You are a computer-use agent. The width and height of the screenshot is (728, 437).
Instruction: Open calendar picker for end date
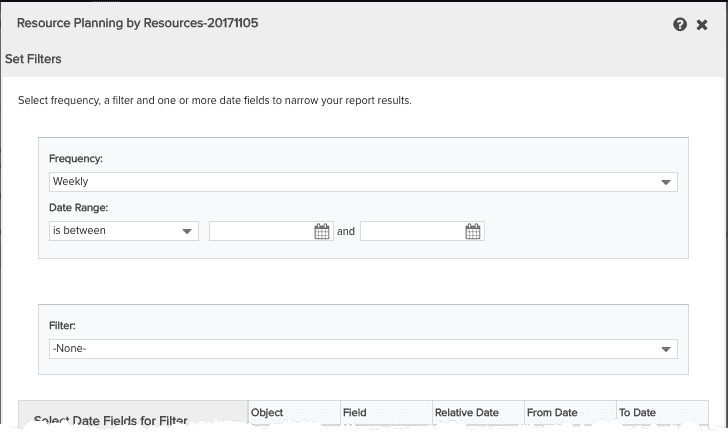tap(473, 231)
